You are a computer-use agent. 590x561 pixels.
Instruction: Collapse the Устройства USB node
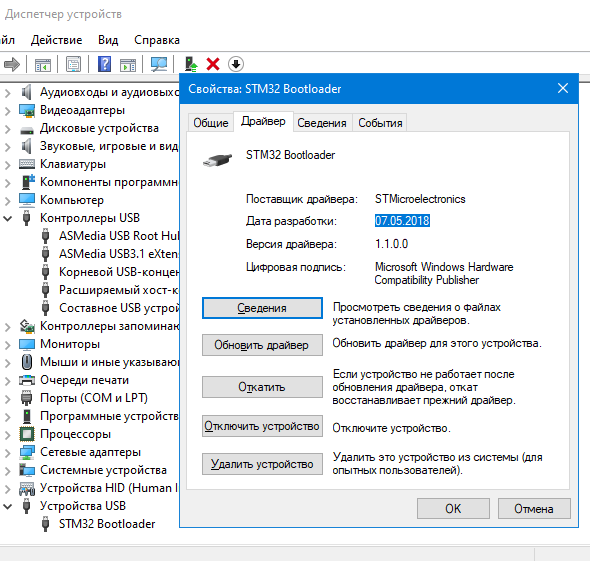click(8, 506)
